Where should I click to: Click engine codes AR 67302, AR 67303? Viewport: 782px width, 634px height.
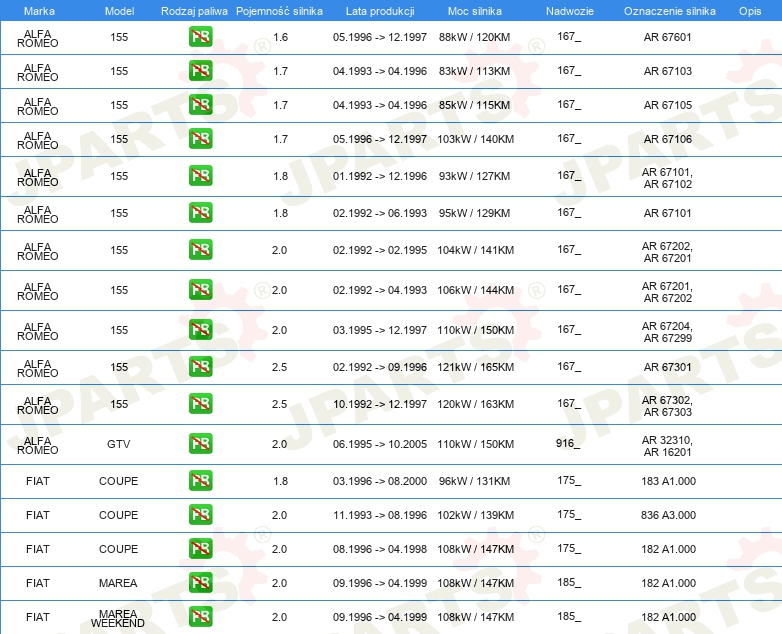[667, 406]
